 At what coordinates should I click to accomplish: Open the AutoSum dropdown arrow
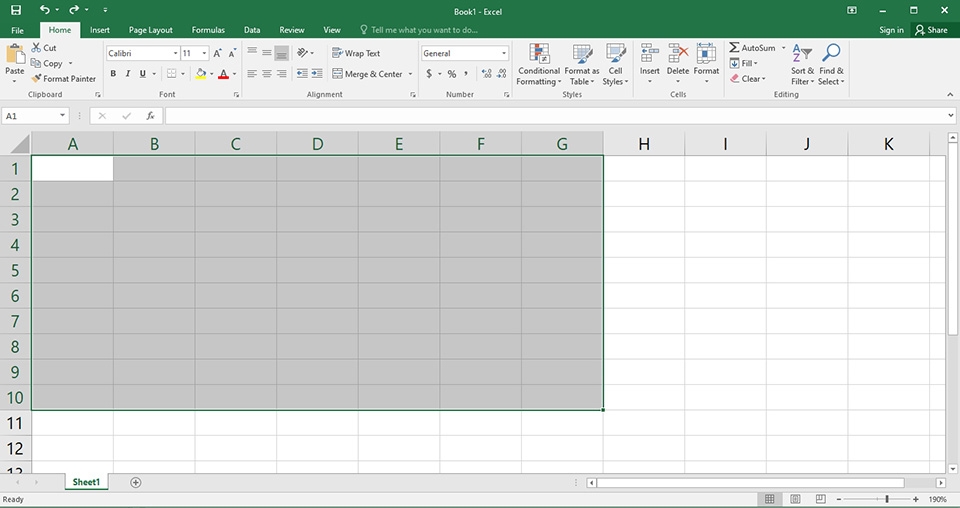783,48
